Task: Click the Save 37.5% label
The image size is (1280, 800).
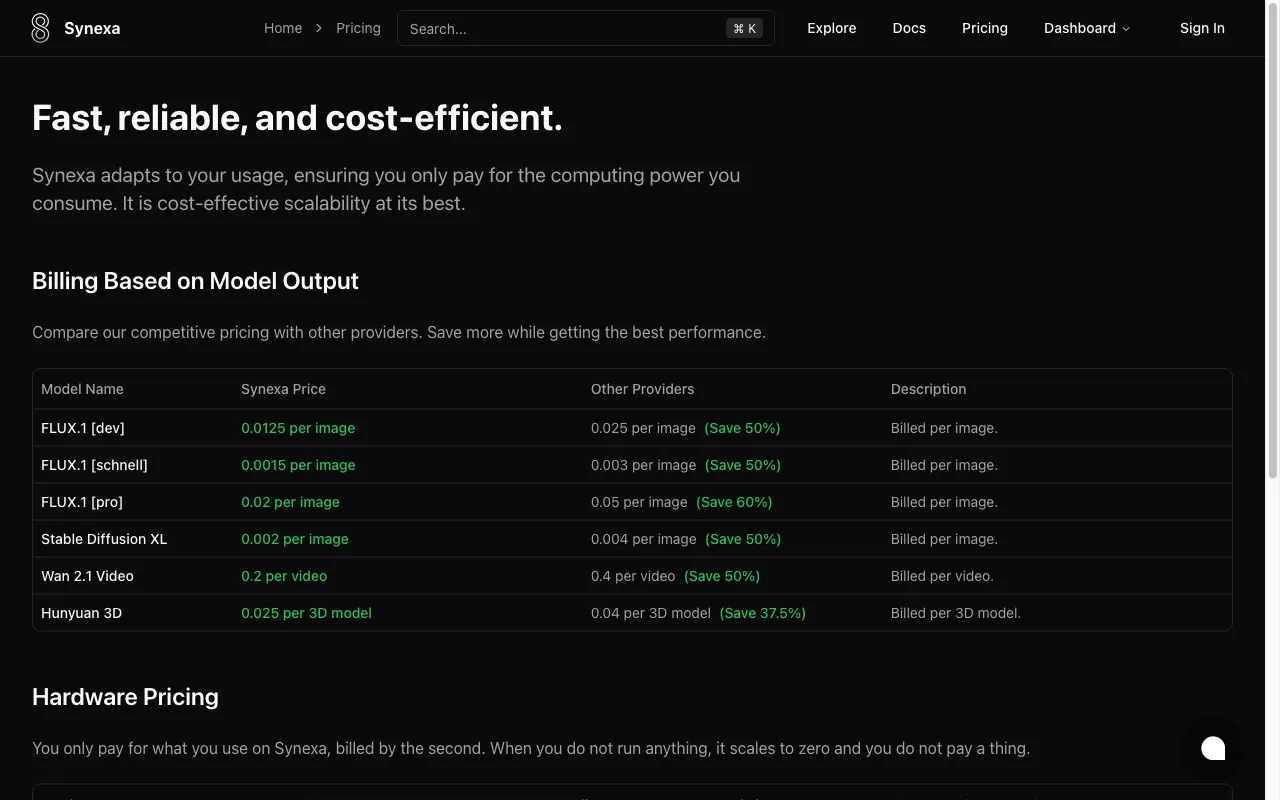Action: pos(763,613)
